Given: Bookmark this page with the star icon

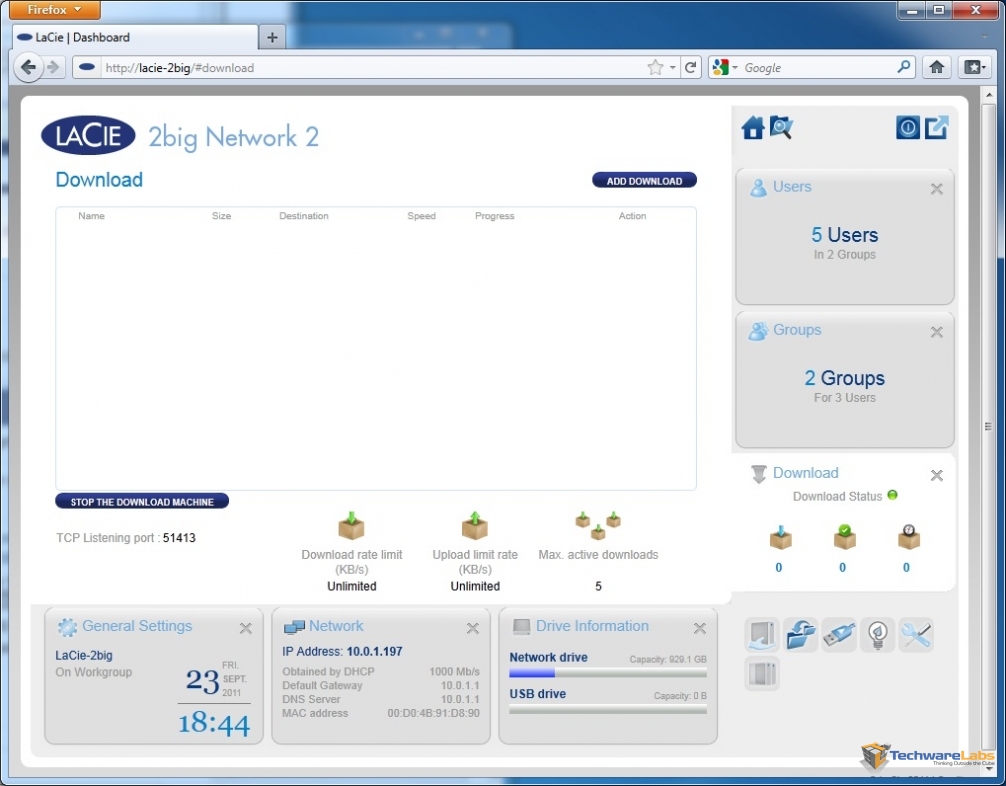Looking at the screenshot, I should coord(655,67).
